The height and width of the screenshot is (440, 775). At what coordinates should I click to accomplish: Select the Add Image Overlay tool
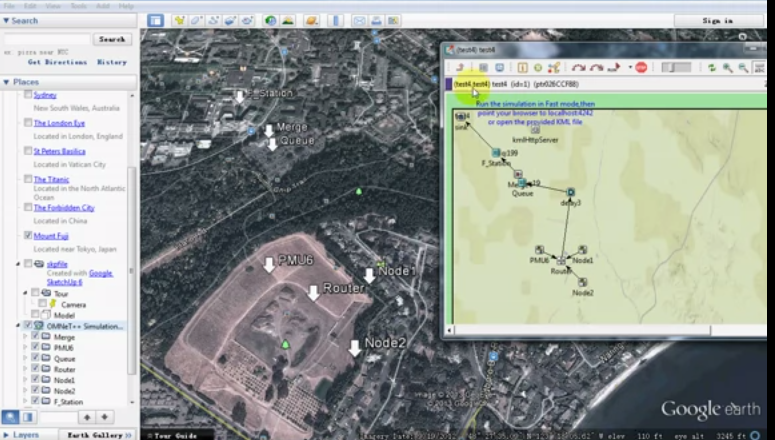(x=230, y=20)
